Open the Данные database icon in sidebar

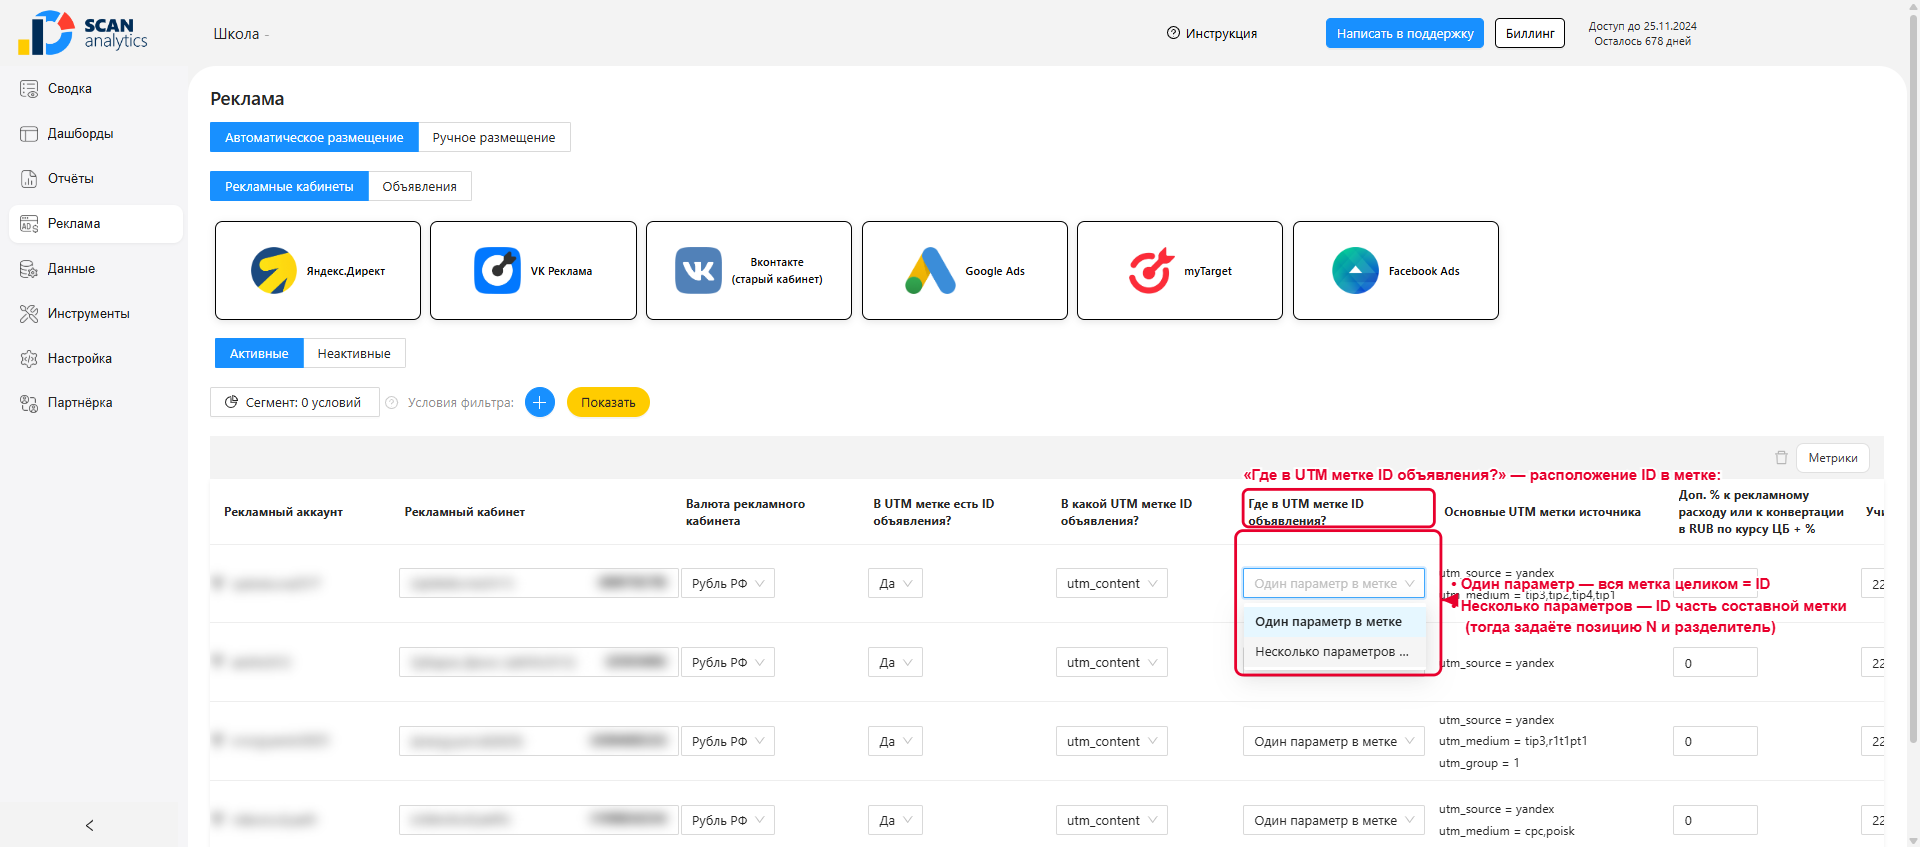29,269
